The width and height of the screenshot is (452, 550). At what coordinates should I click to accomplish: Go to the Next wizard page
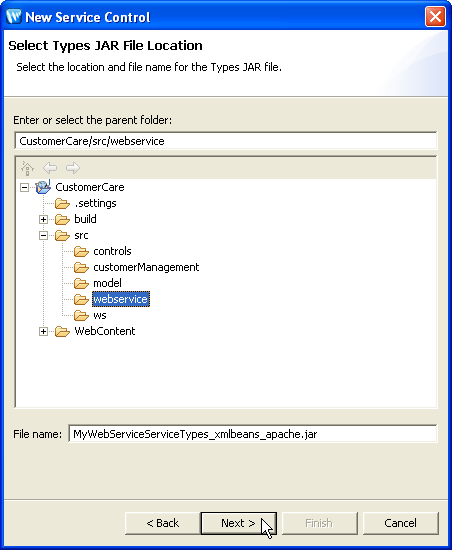coord(238,523)
